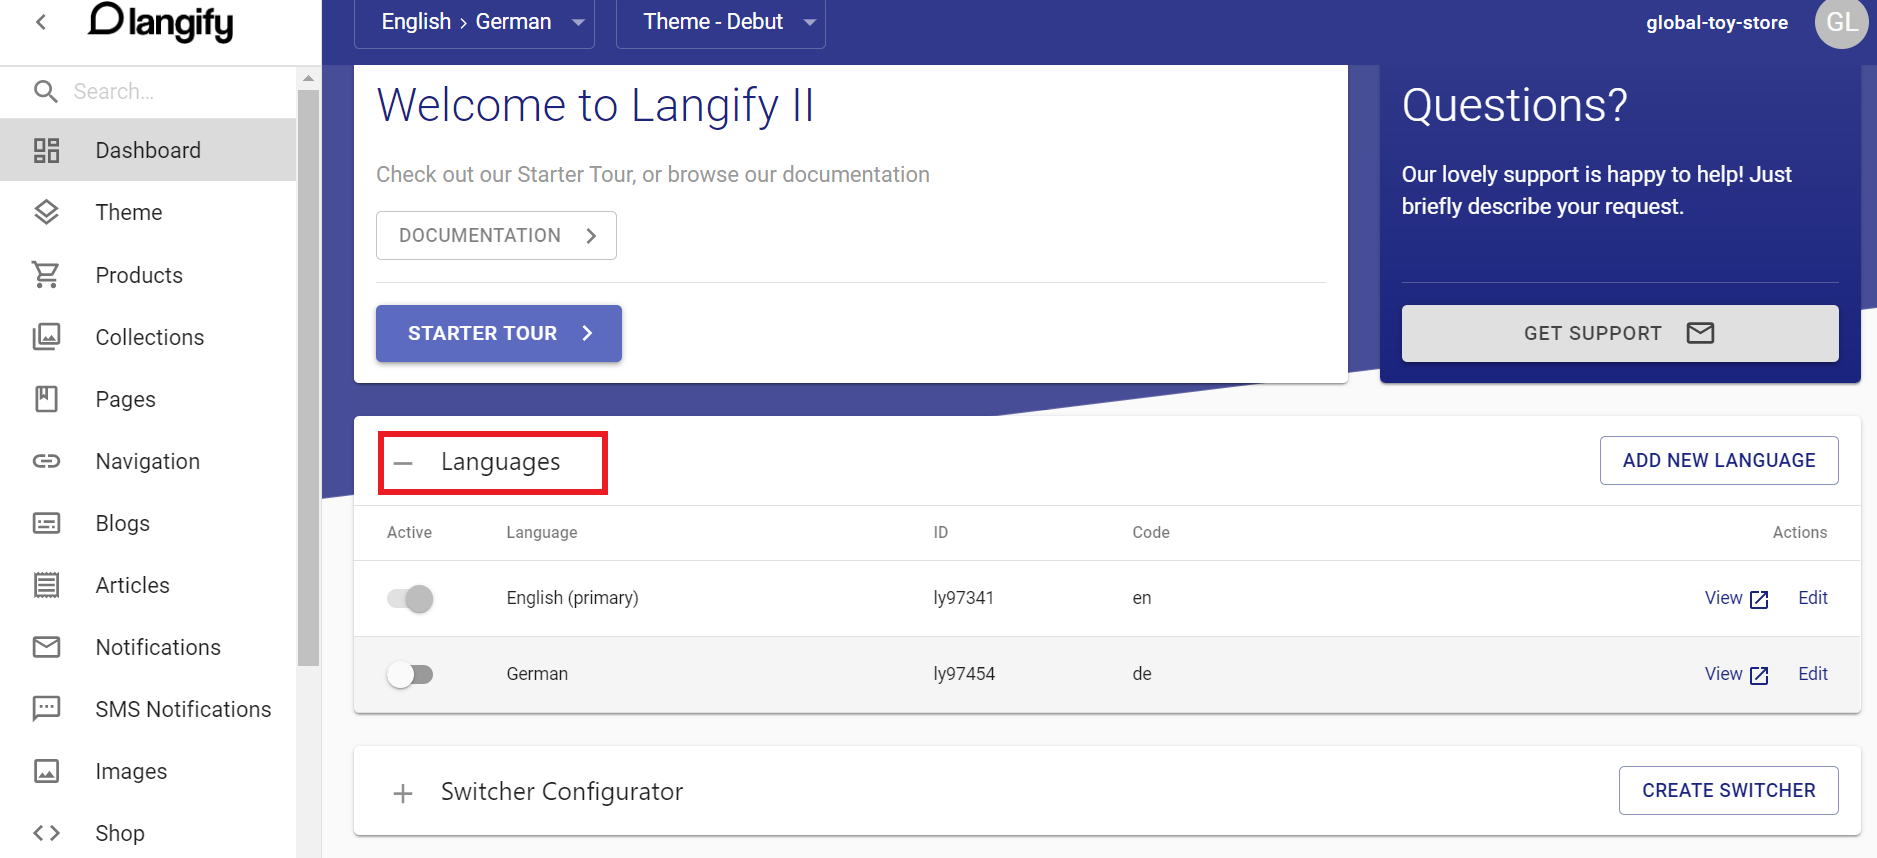
Task: Click the Create Switcher button
Action: (x=1729, y=790)
